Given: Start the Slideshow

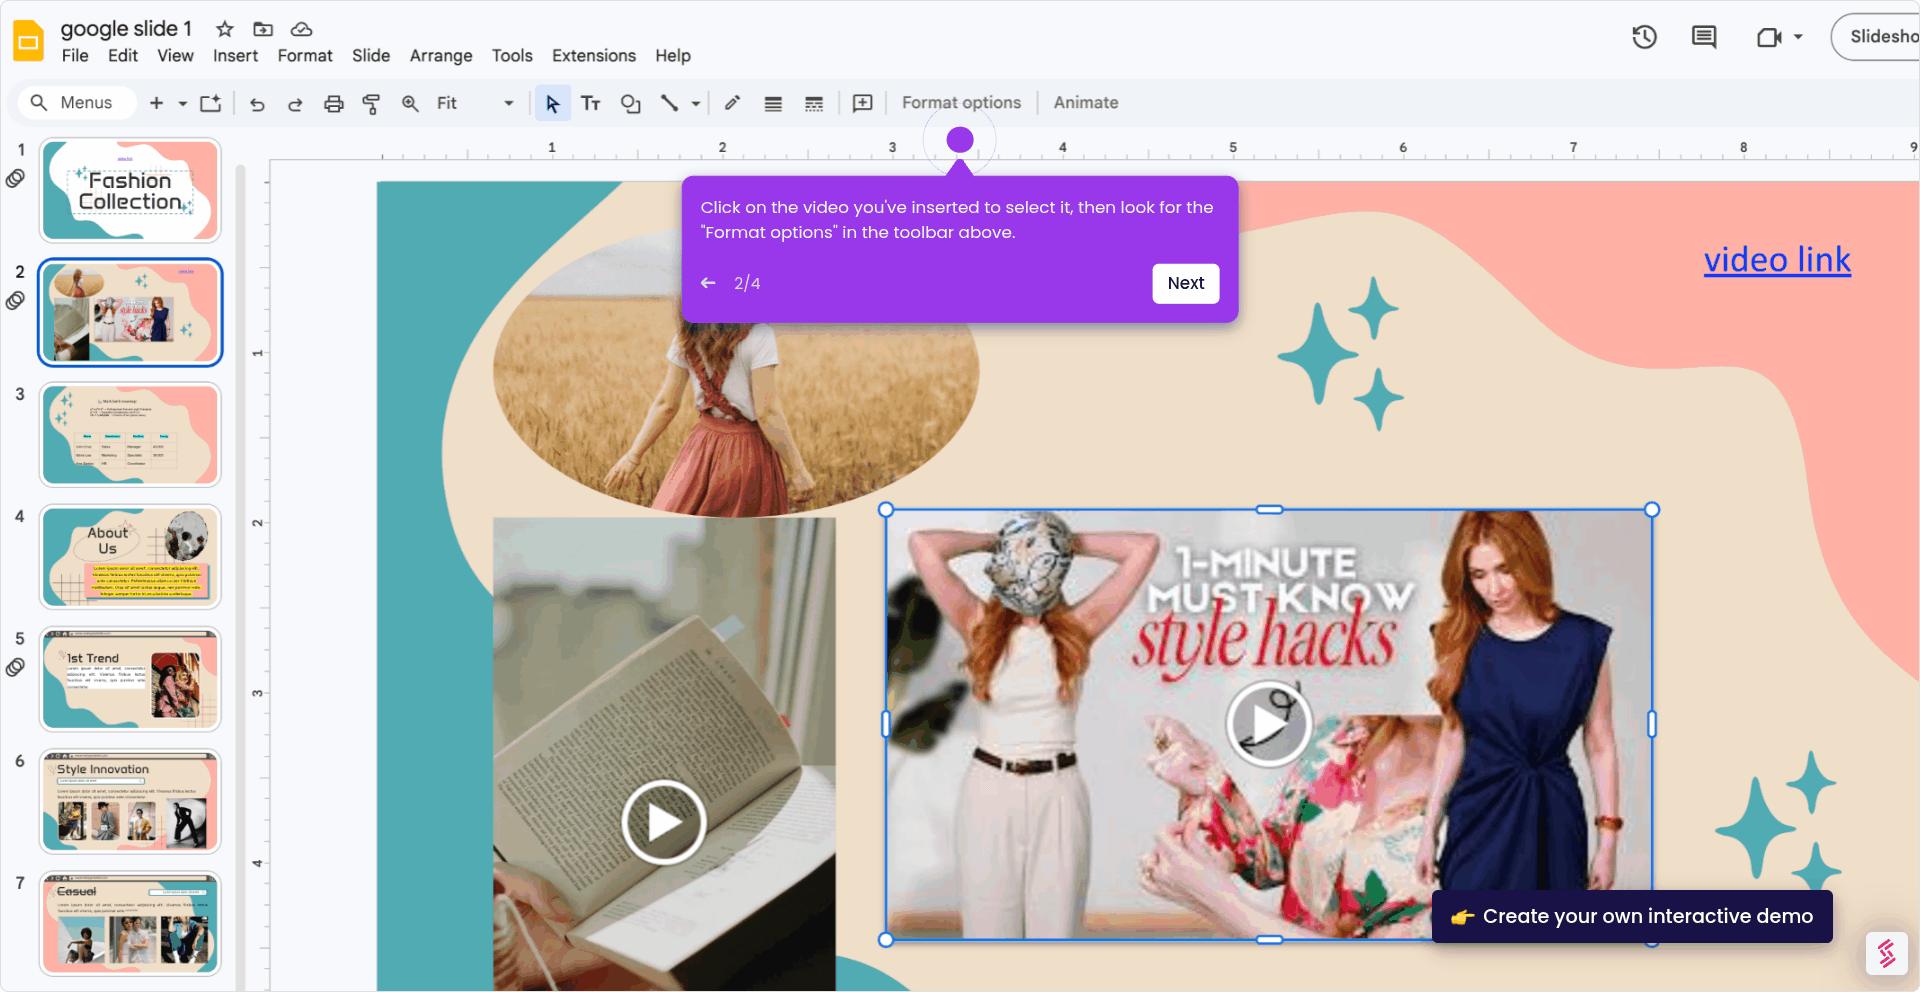Looking at the screenshot, I should coord(1877,37).
